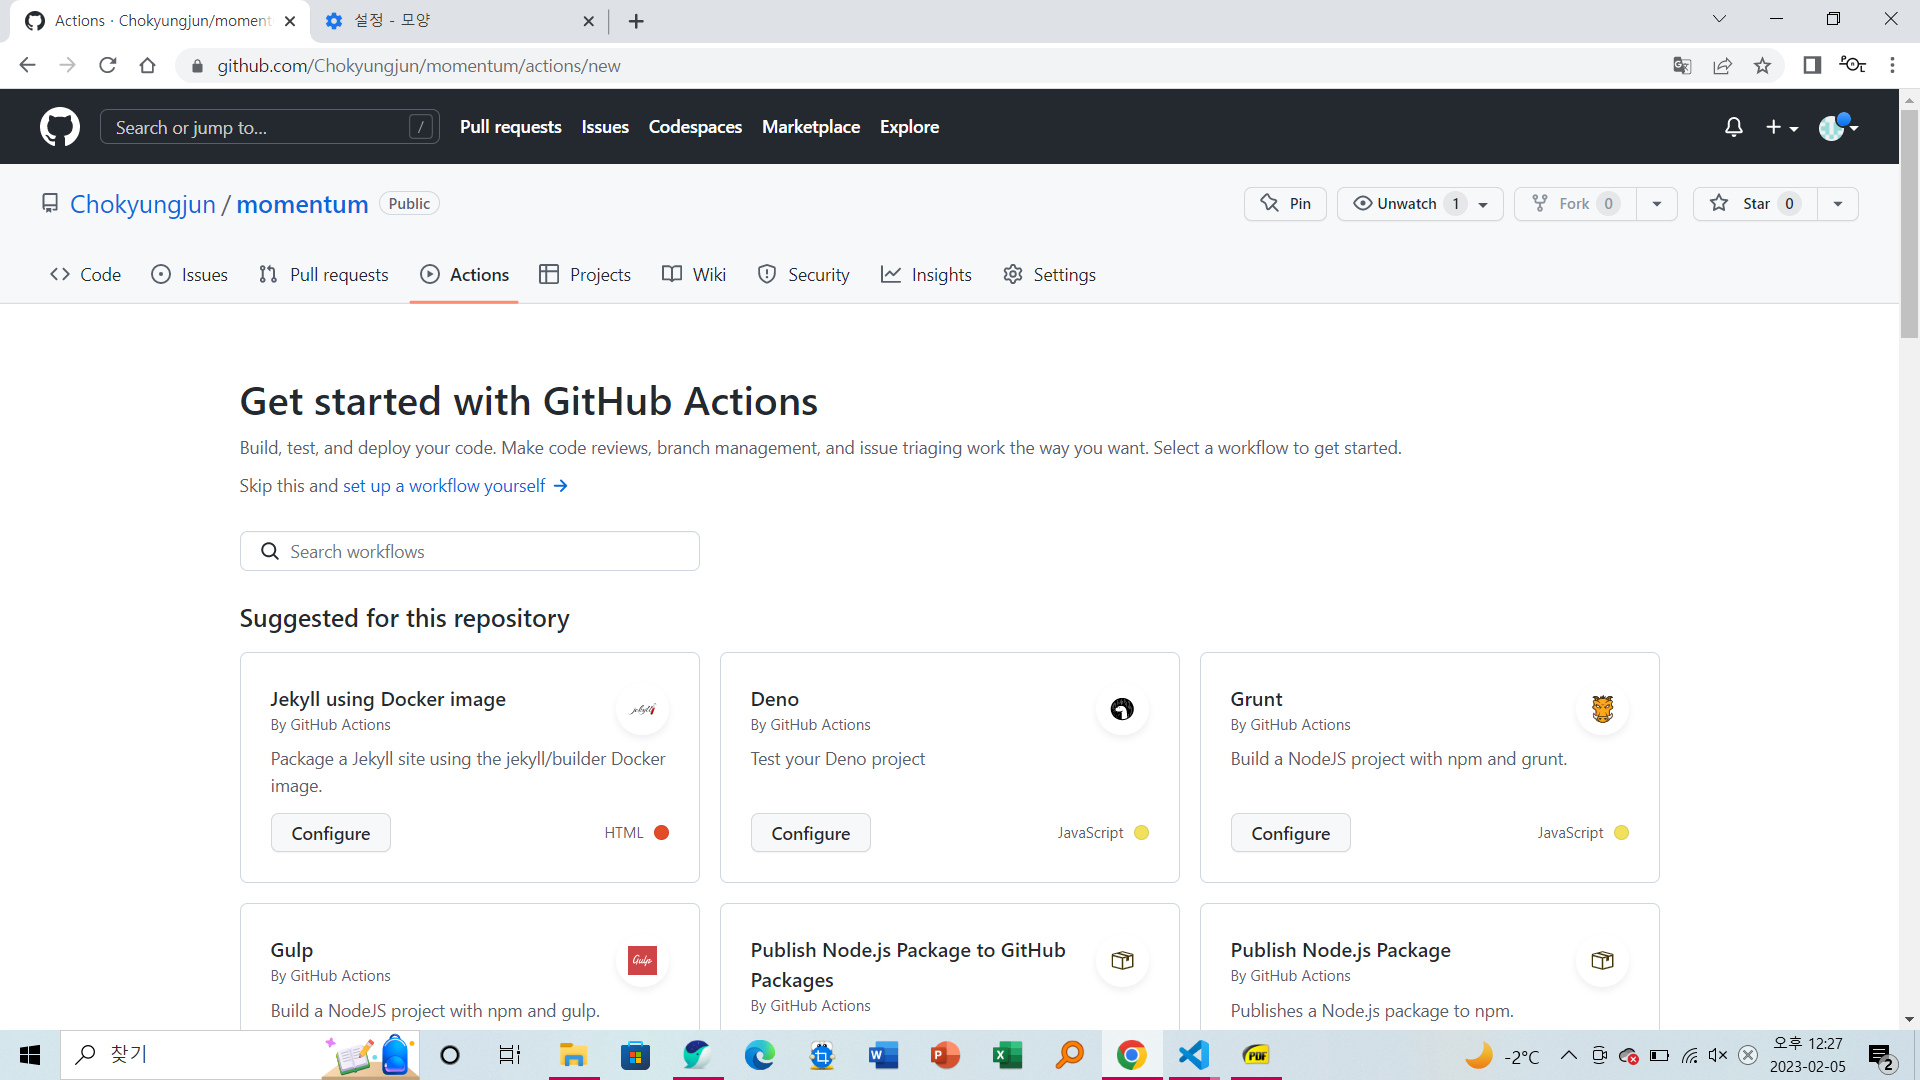
Task: Focus the Search workflows field
Action: [x=470, y=552]
